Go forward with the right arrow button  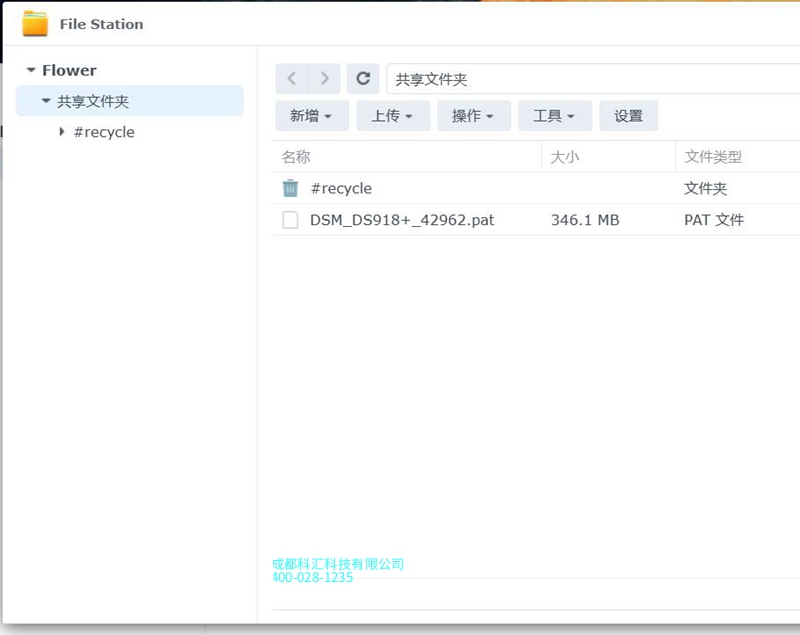[x=324, y=79]
